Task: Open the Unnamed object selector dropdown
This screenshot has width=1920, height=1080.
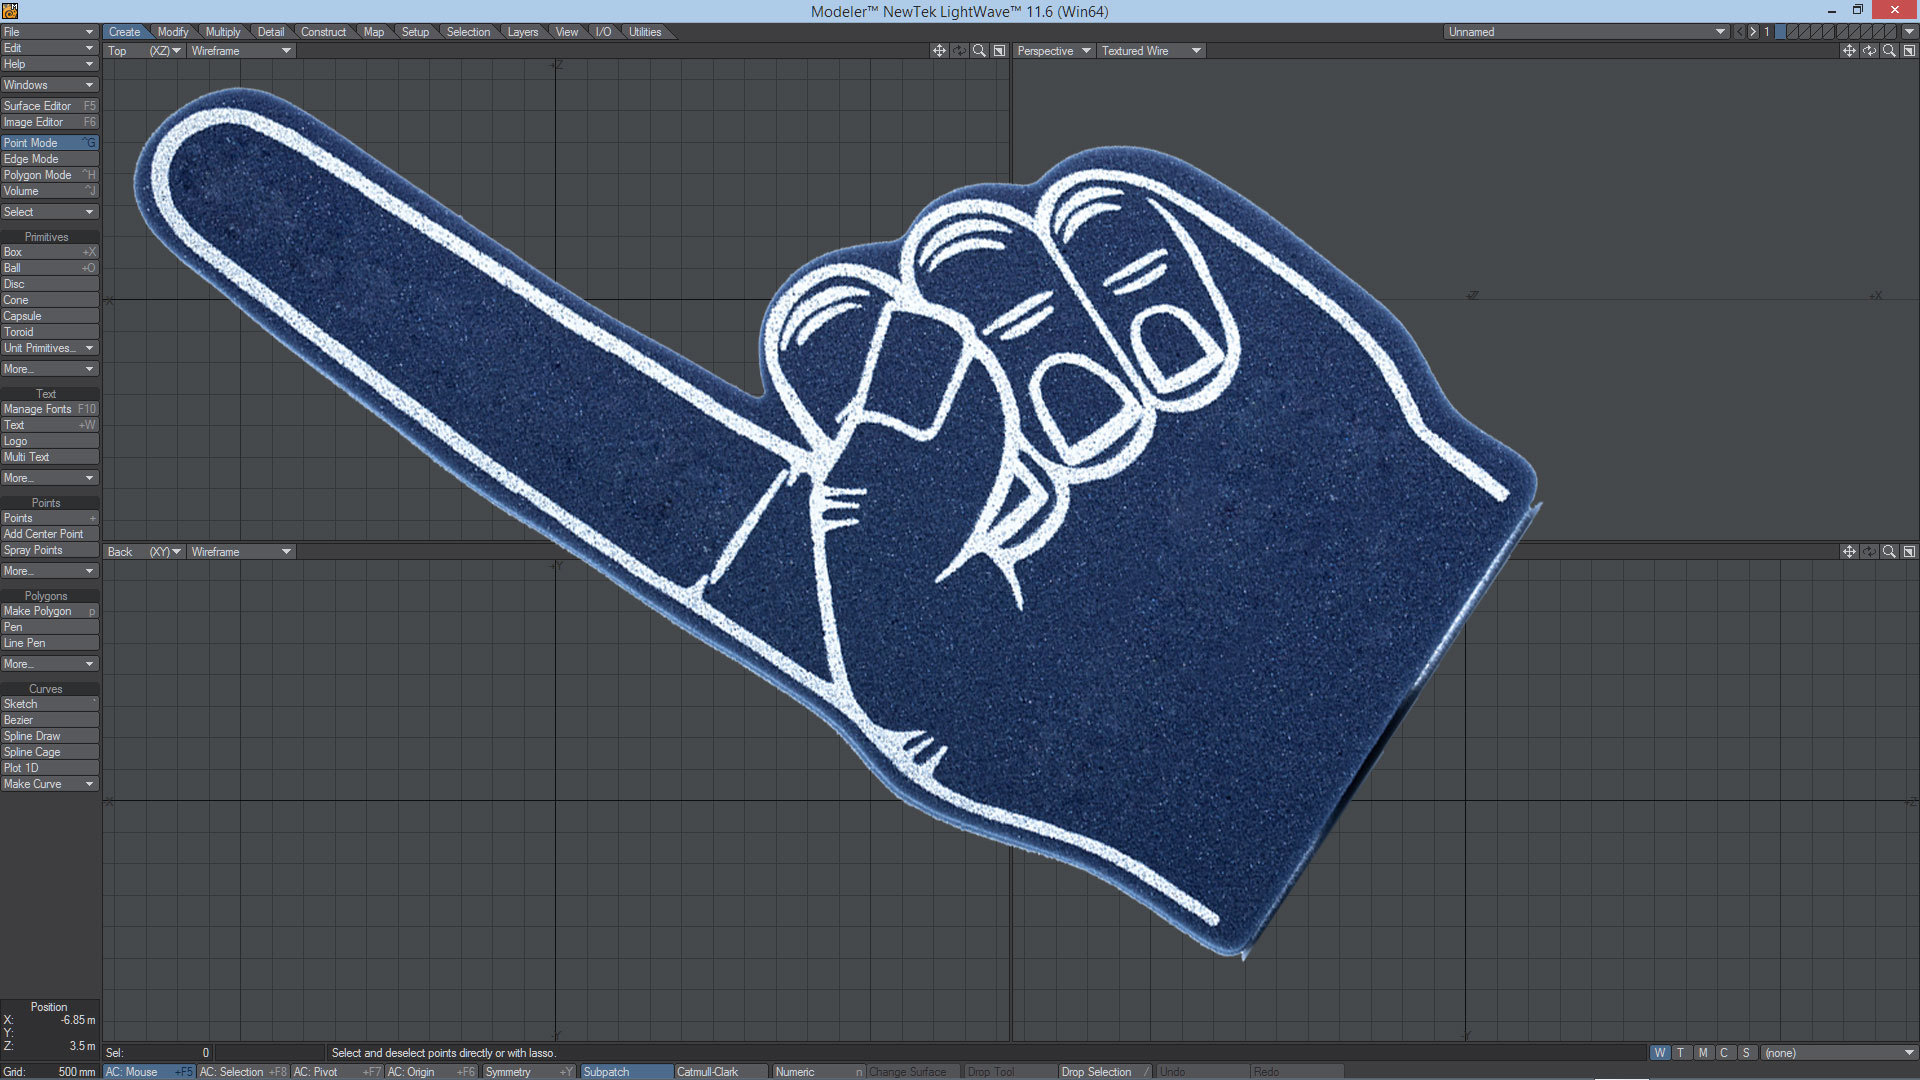Action: click(x=1587, y=32)
